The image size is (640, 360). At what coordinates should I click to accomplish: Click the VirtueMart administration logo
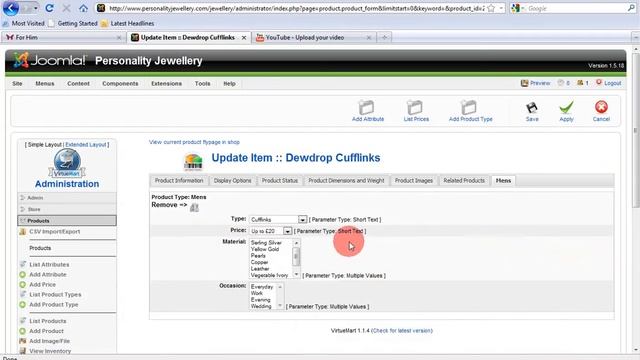click(x=67, y=163)
